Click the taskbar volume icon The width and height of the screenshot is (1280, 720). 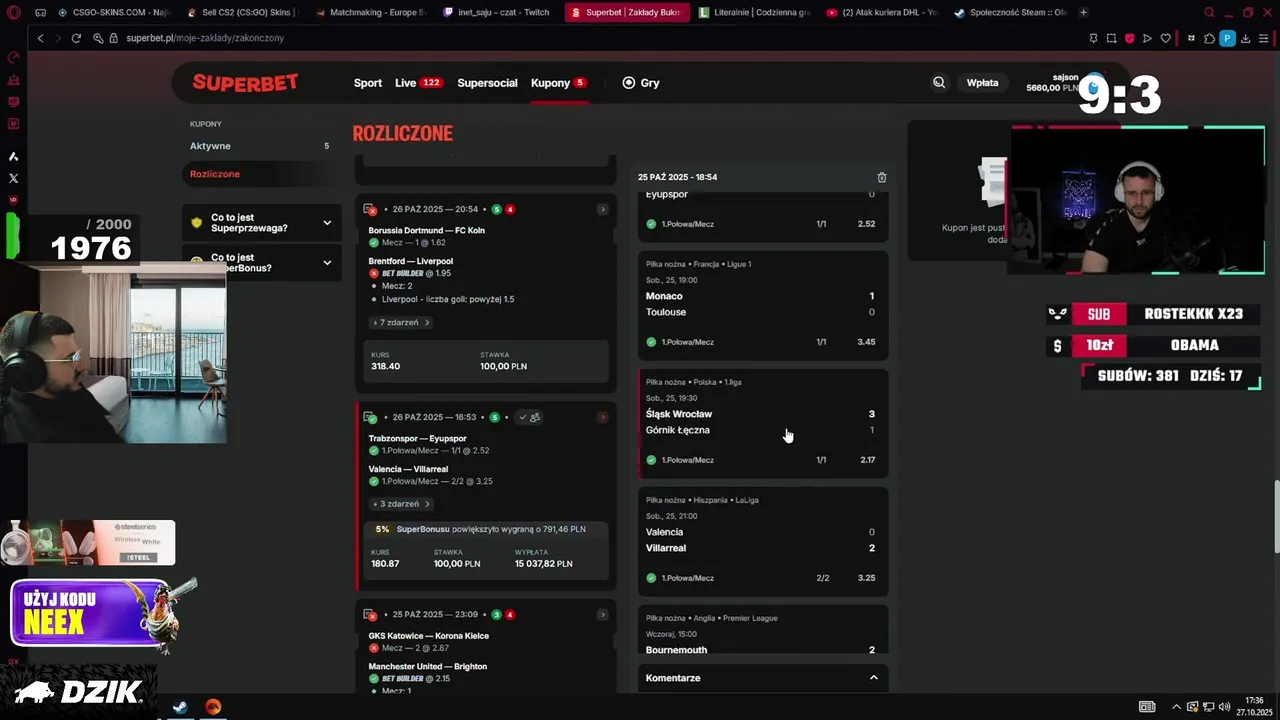(1225, 706)
